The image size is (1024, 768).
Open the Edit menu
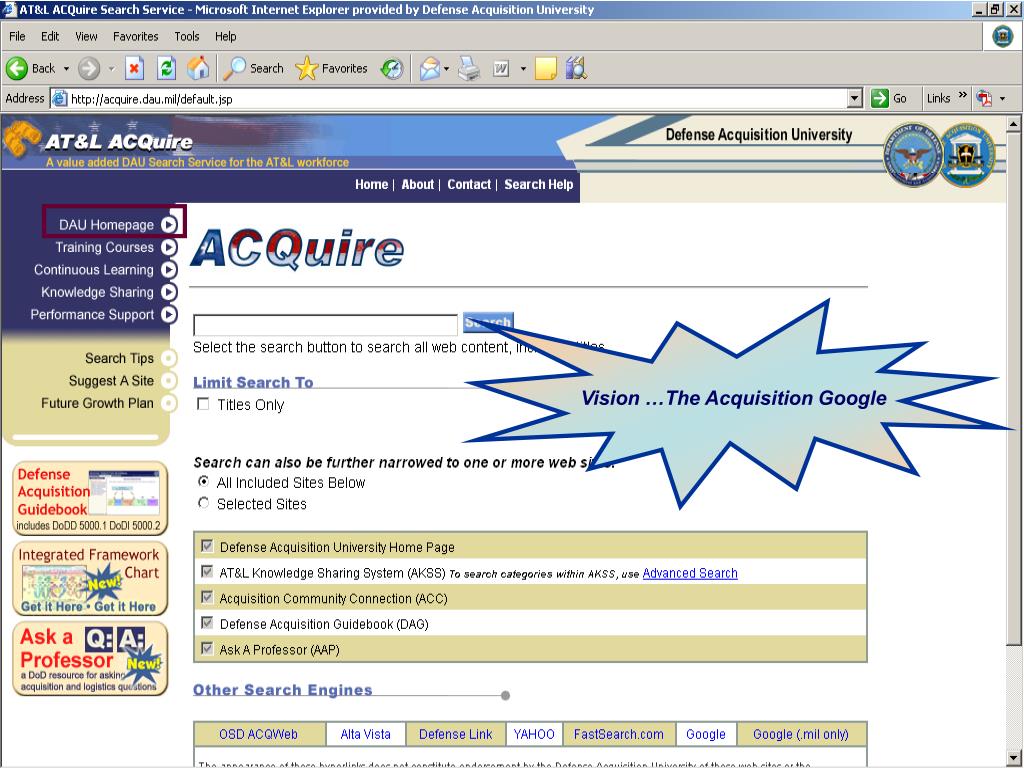[x=50, y=37]
